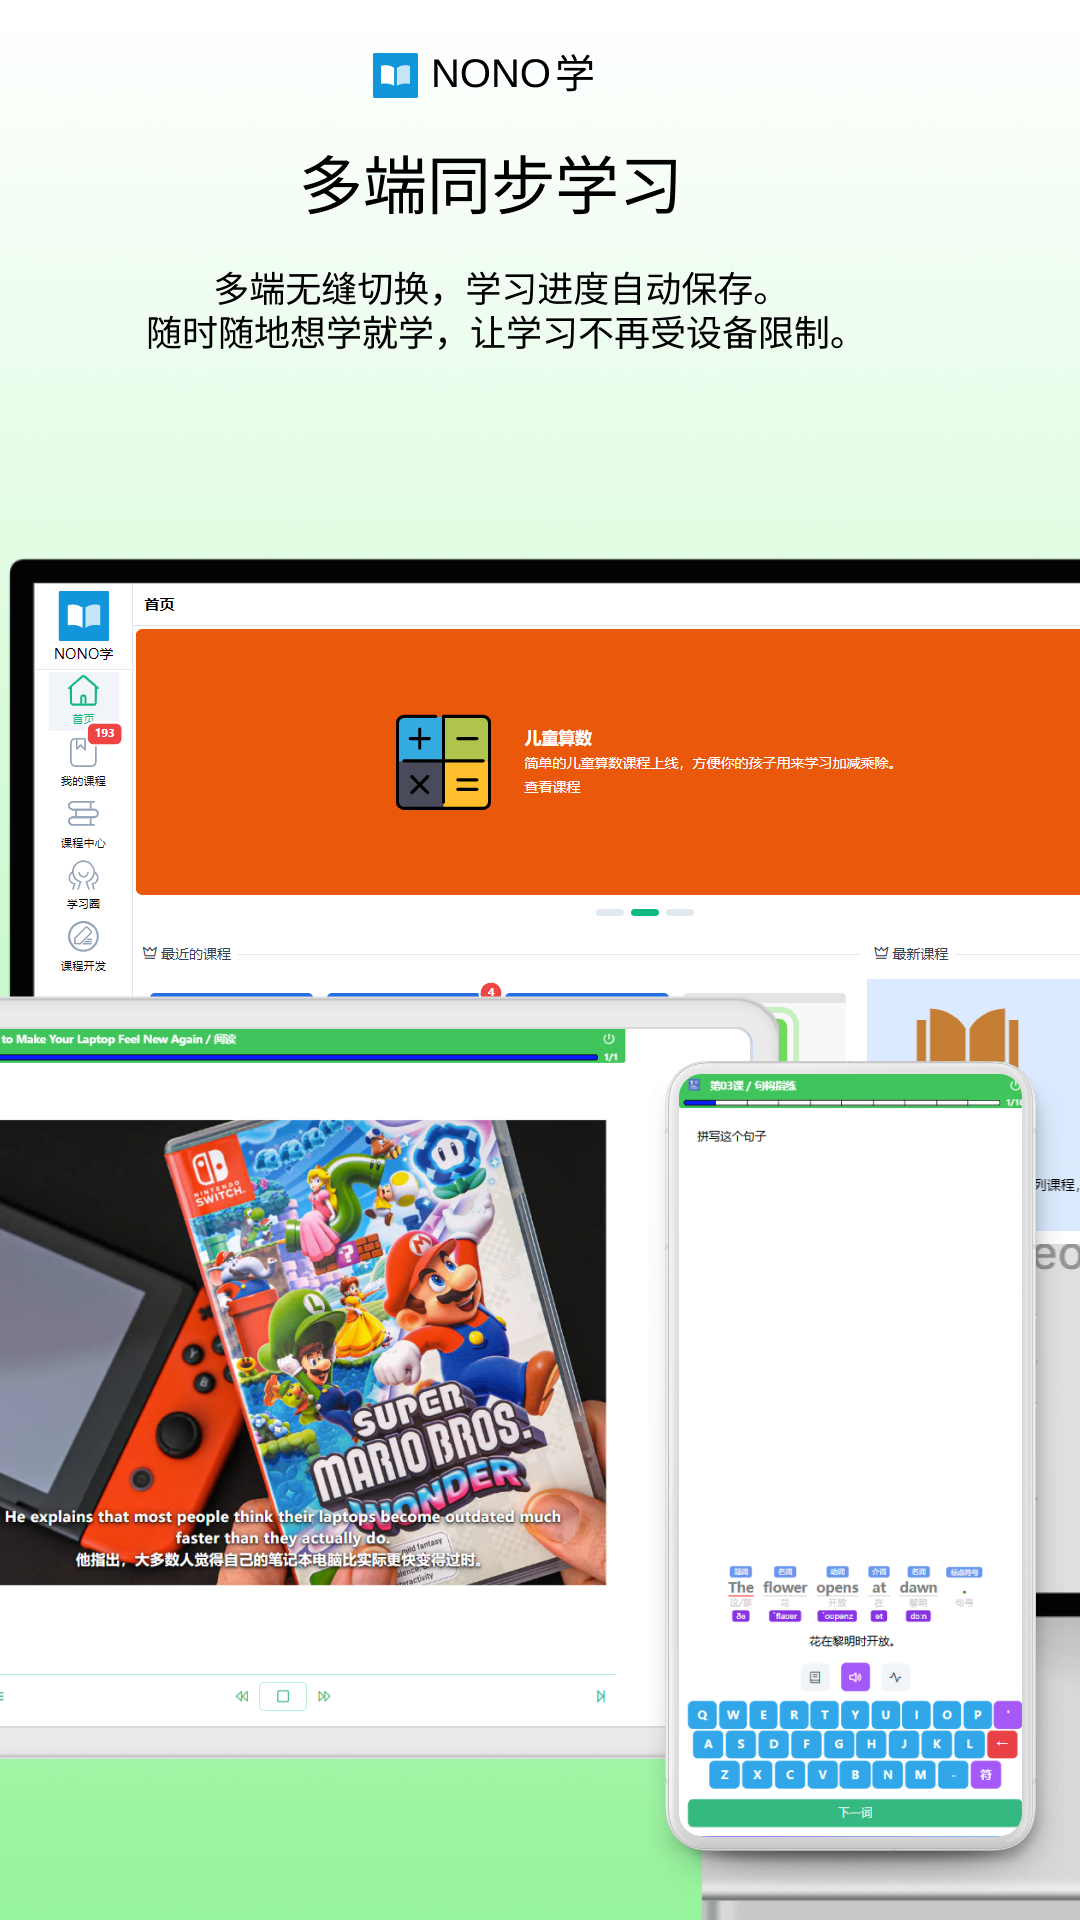Tap the Q key on phone keyboard

702,1714
